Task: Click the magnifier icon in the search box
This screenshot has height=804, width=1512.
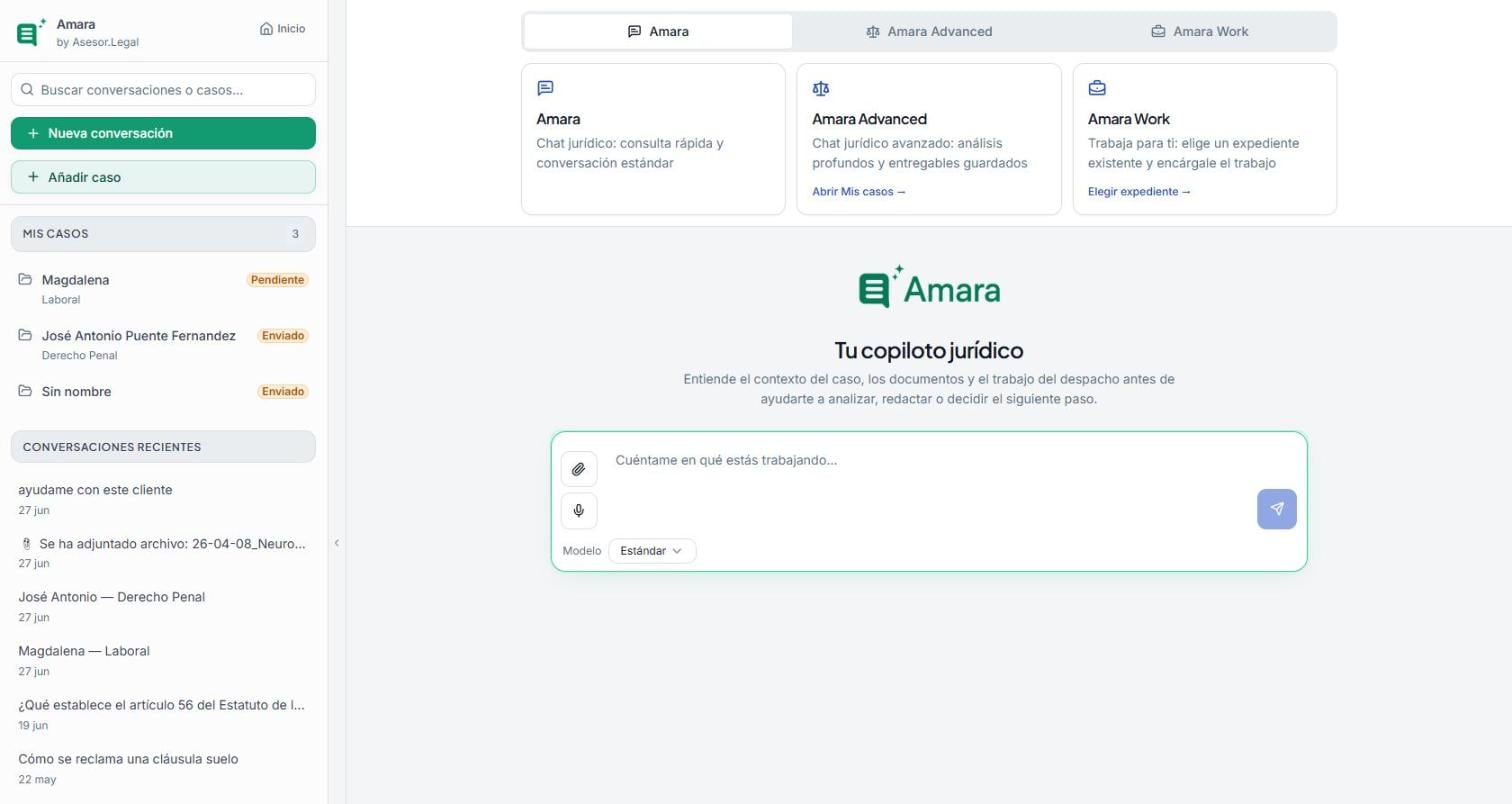Action: [x=27, y=90]
